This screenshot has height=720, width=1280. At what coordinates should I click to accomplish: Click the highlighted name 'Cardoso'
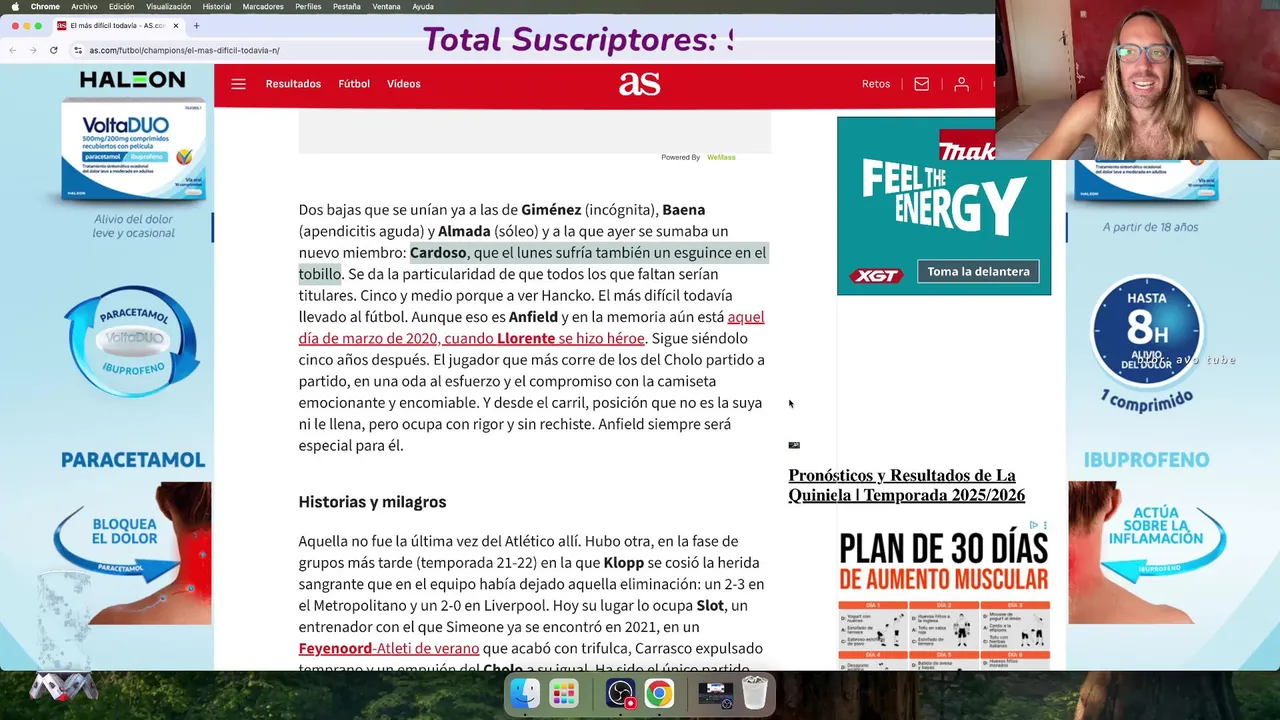pos(438,252)
